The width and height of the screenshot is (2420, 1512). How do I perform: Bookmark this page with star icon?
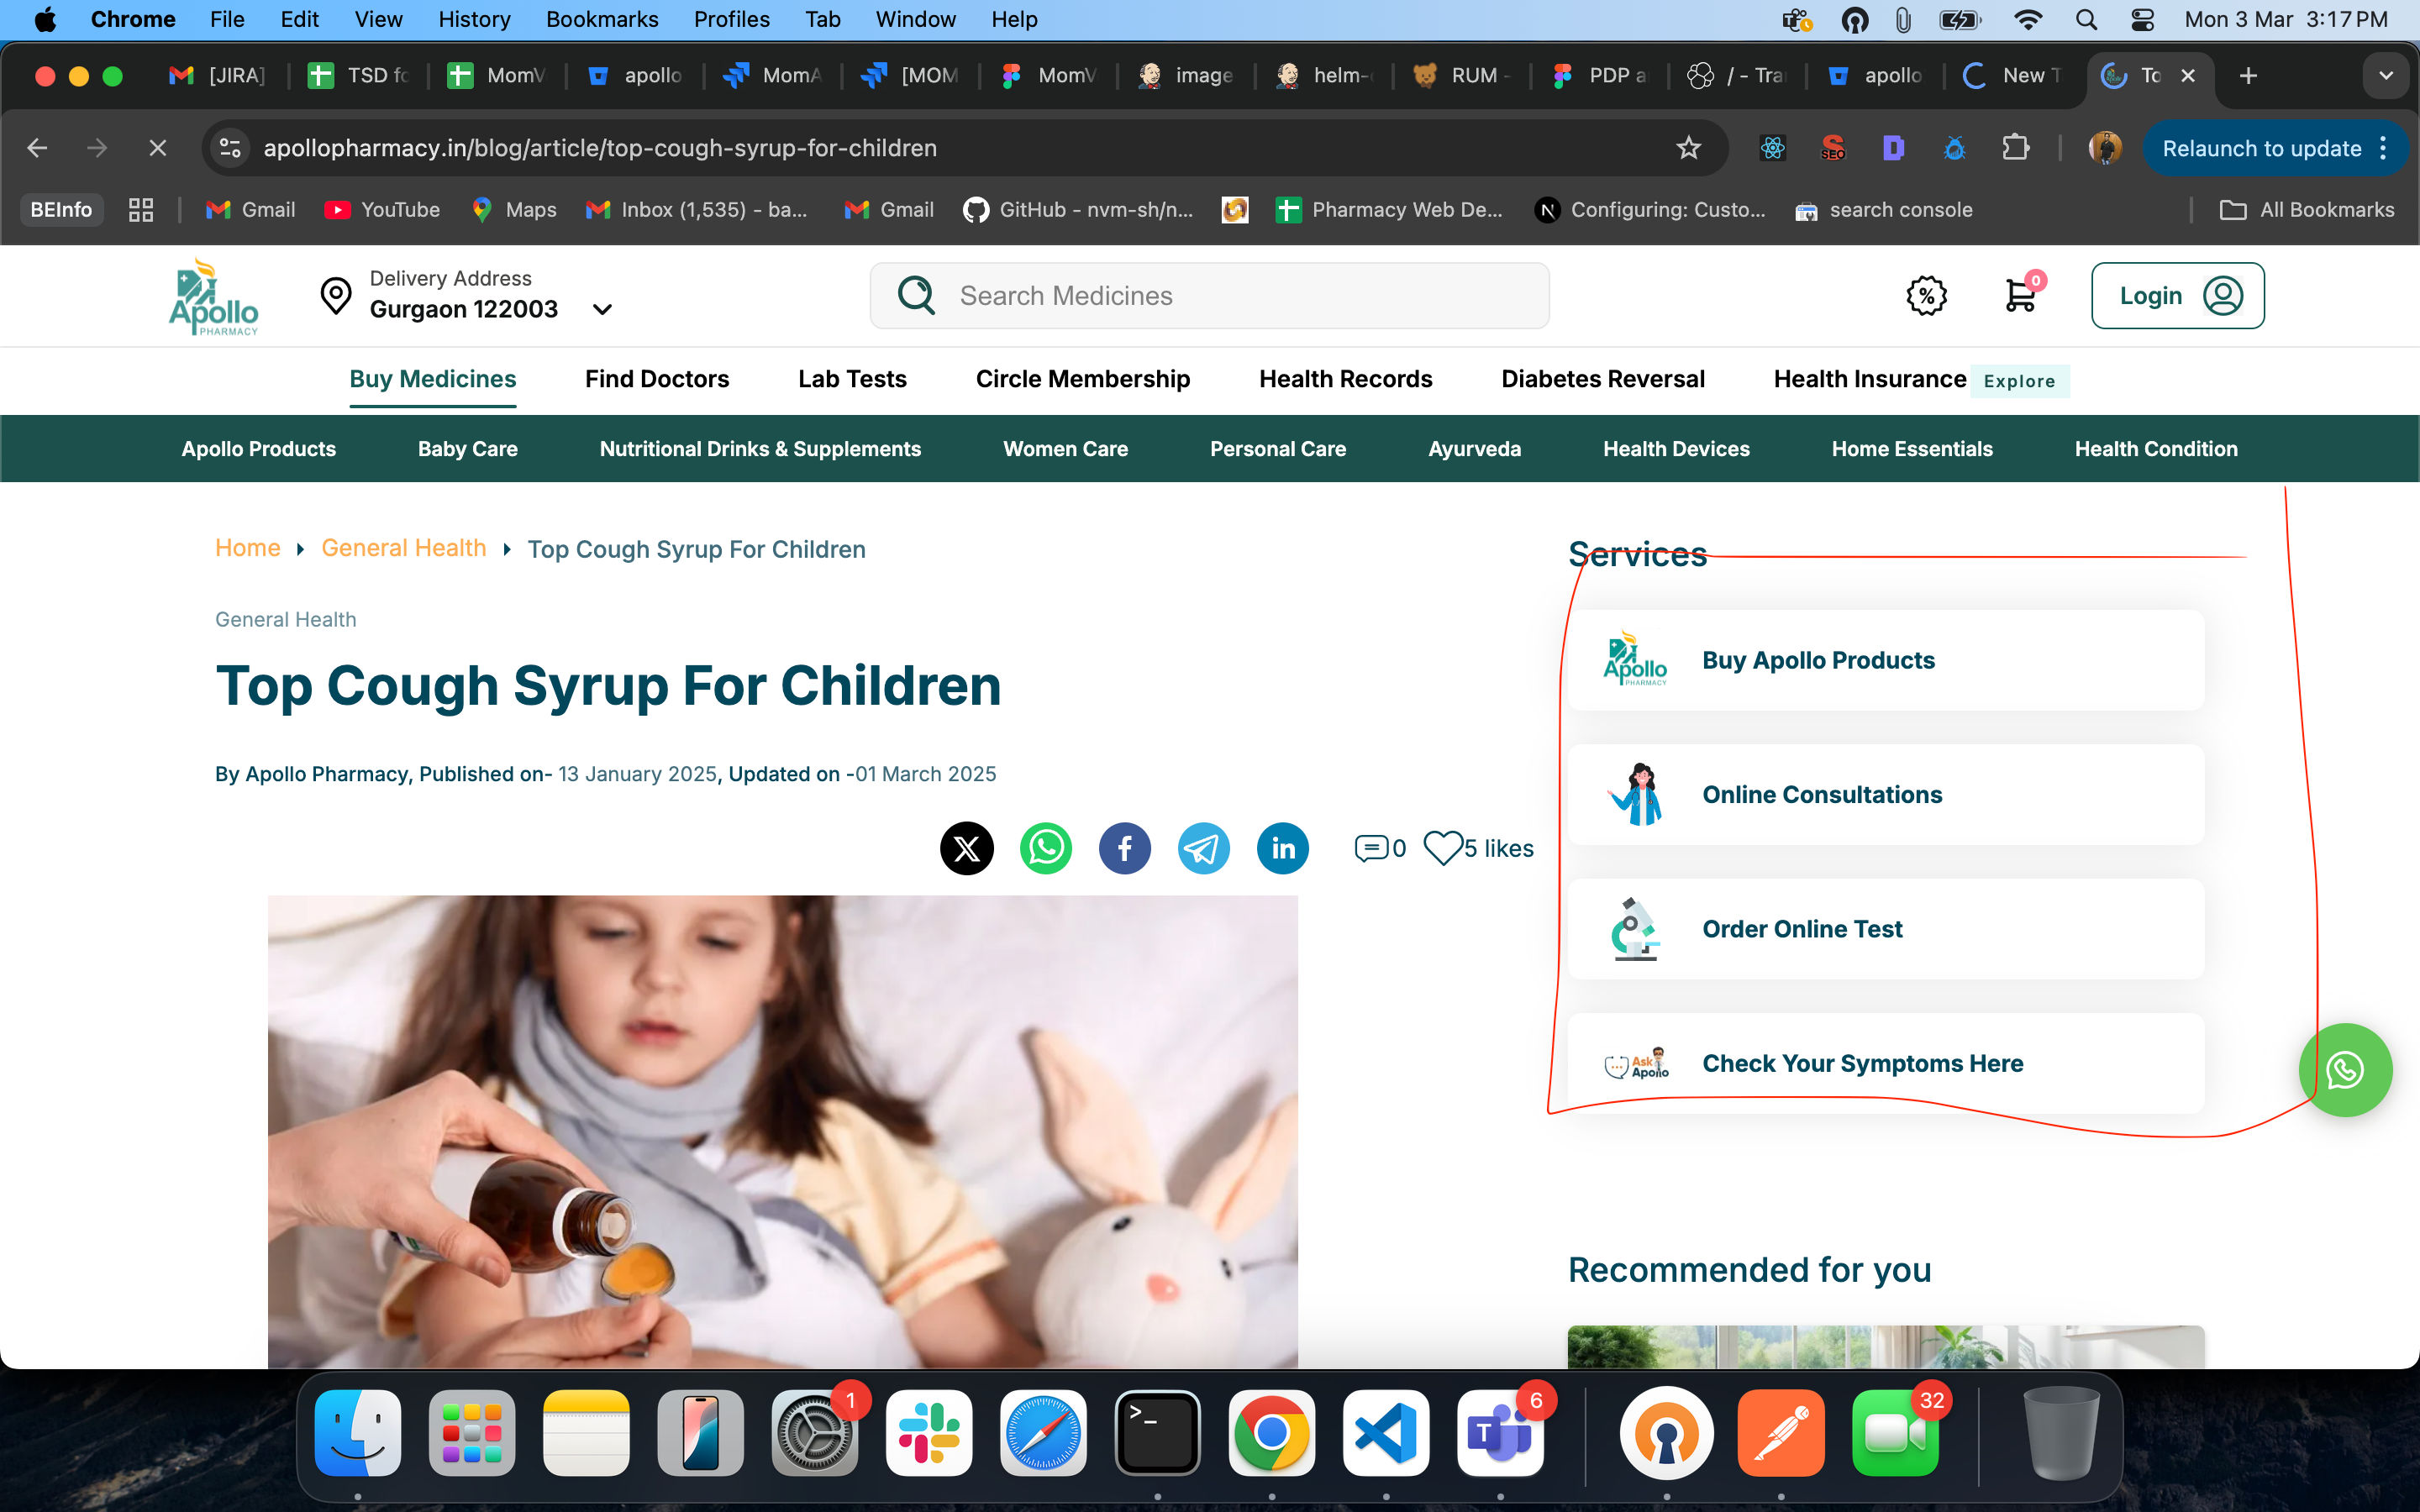(1688, 148)
